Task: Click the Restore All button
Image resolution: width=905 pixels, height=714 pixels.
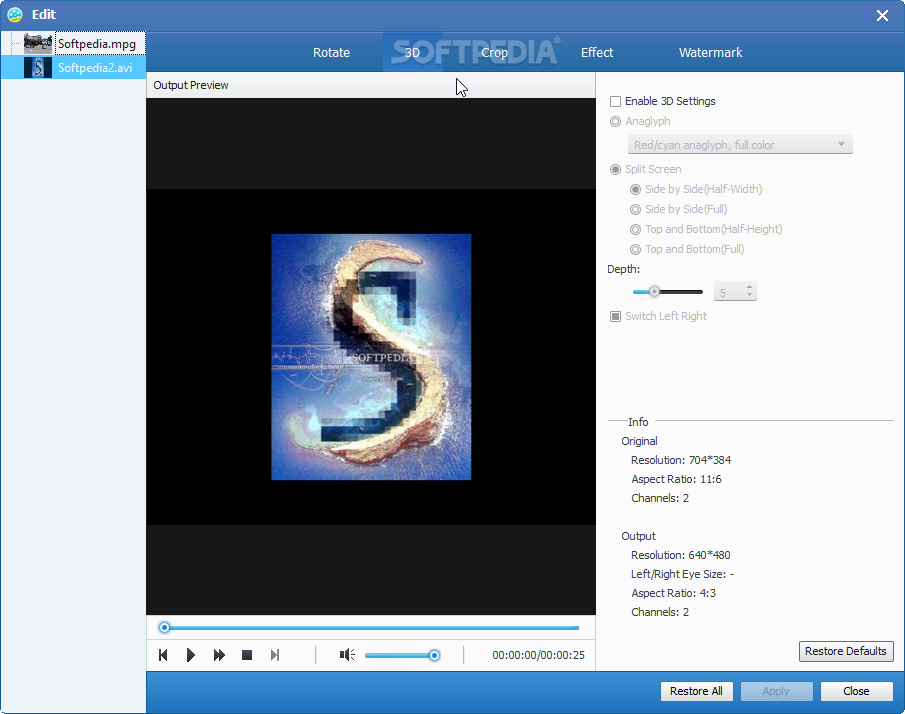Action: click(696, 691)
